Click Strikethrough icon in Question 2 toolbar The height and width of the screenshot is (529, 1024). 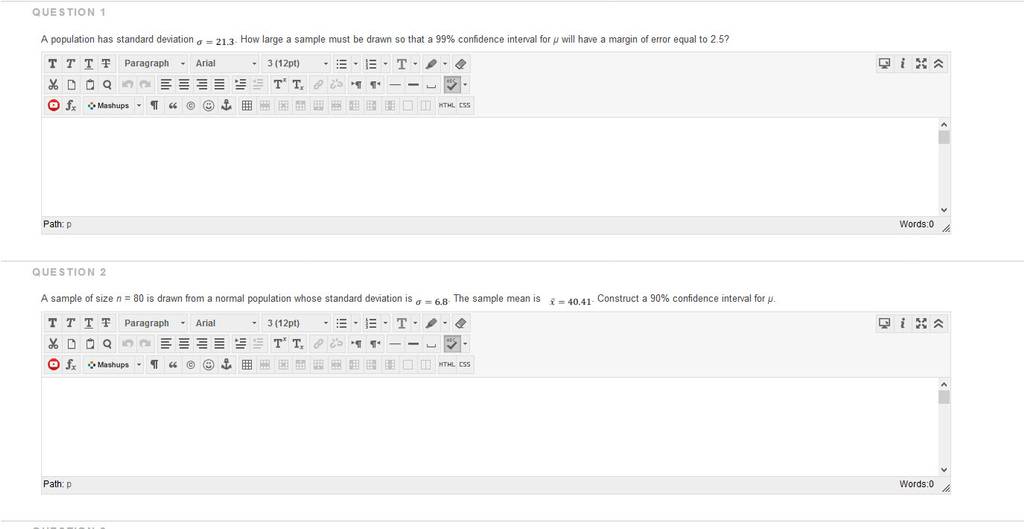[106, 323]
